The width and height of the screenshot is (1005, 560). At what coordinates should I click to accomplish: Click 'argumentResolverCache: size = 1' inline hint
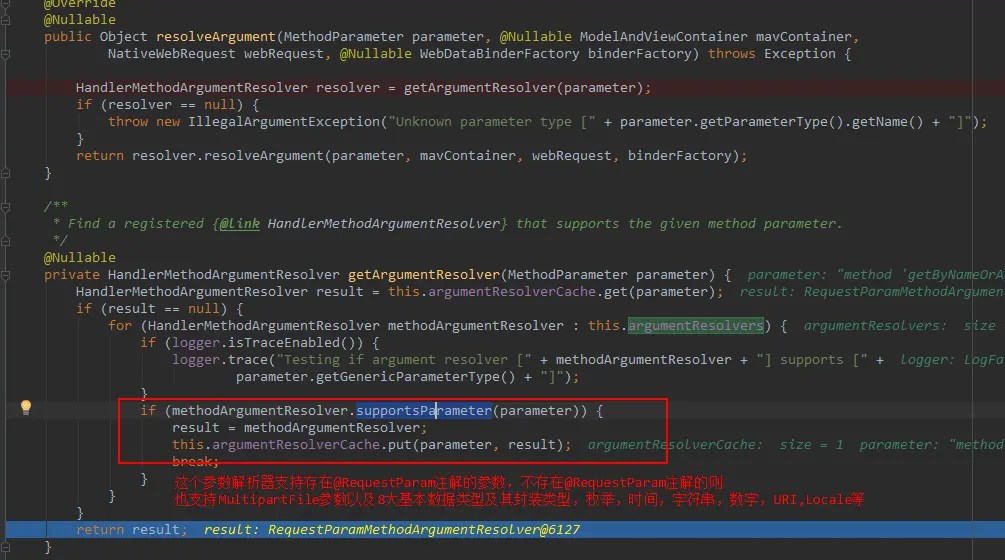715,445
